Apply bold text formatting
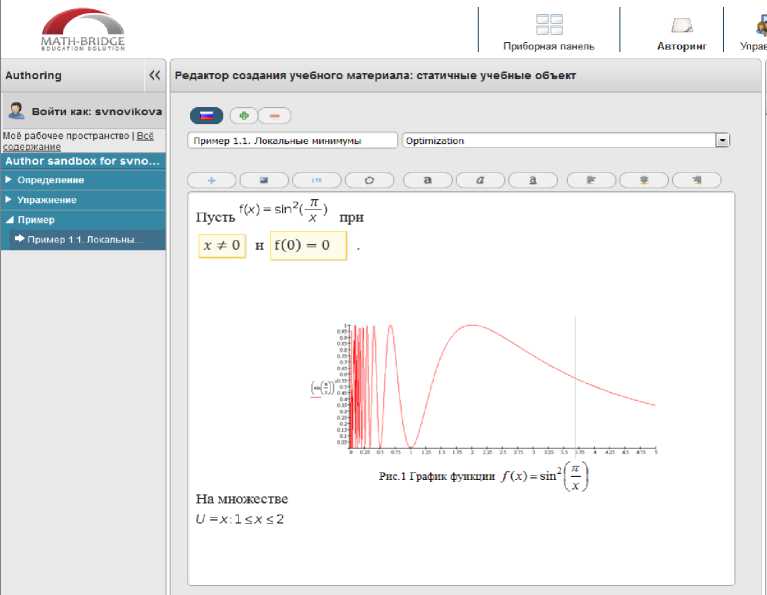 coord(428,180)
